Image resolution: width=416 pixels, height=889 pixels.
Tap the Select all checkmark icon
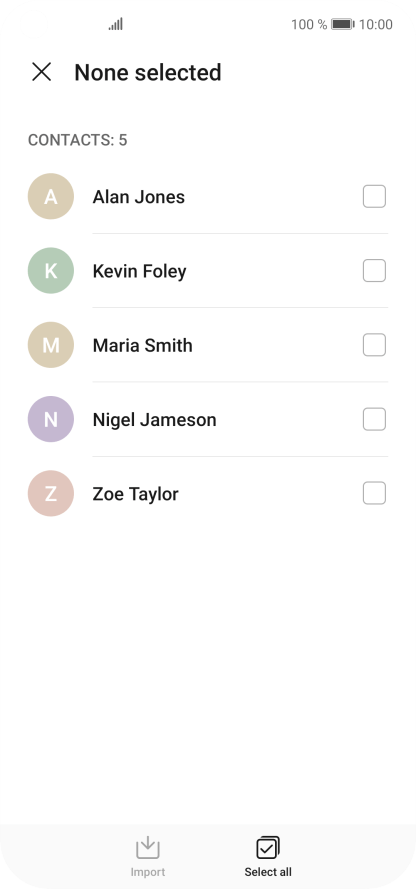tap(268, 848)
